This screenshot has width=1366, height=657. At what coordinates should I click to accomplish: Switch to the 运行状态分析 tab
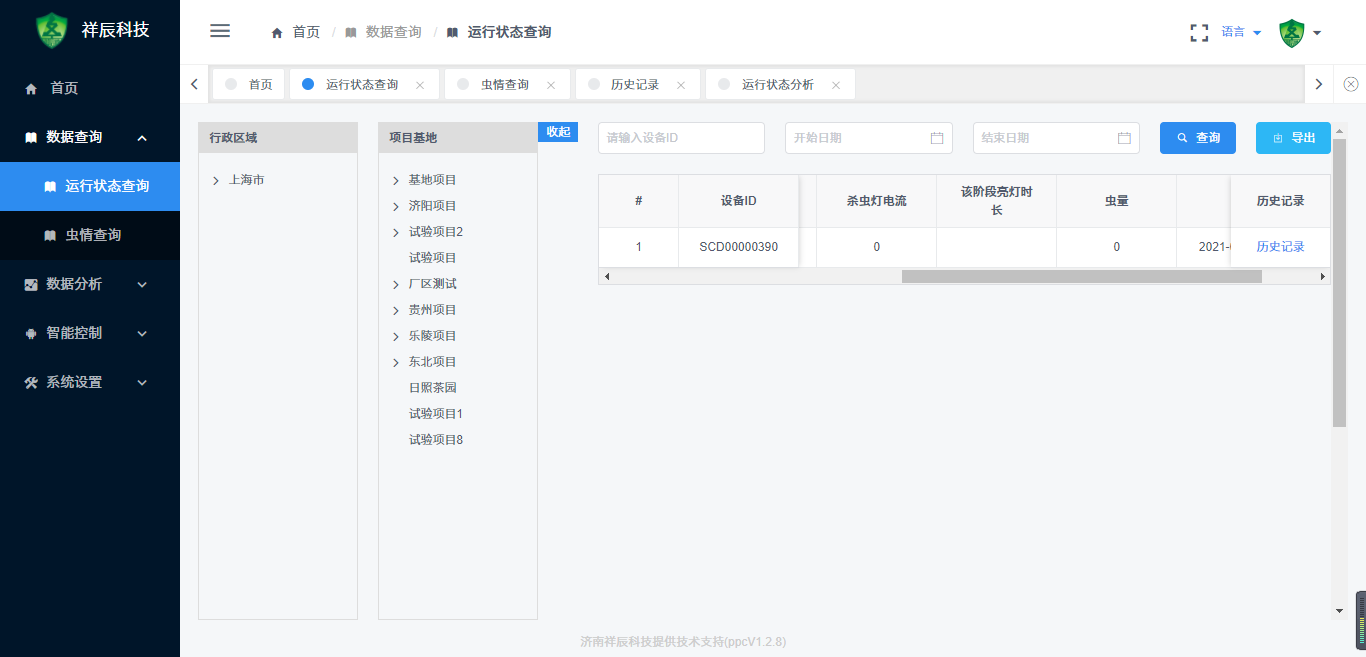coord(777,85)
